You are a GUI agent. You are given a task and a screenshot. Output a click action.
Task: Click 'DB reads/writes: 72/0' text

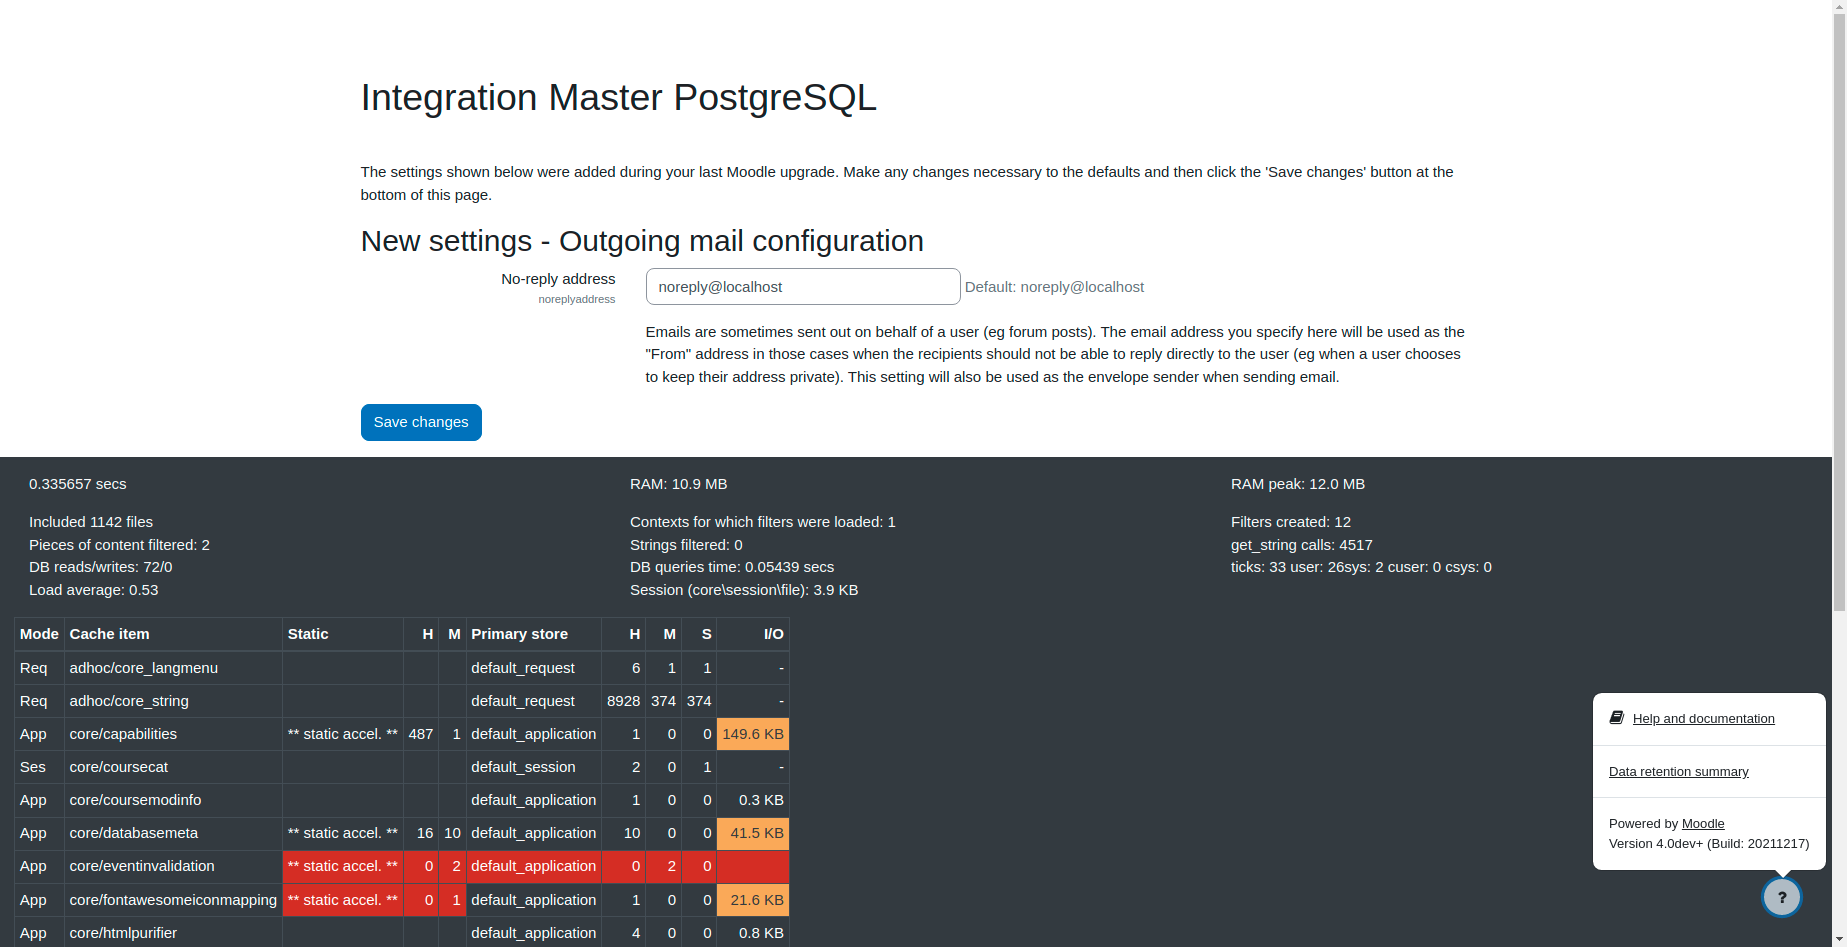point(100,567)
